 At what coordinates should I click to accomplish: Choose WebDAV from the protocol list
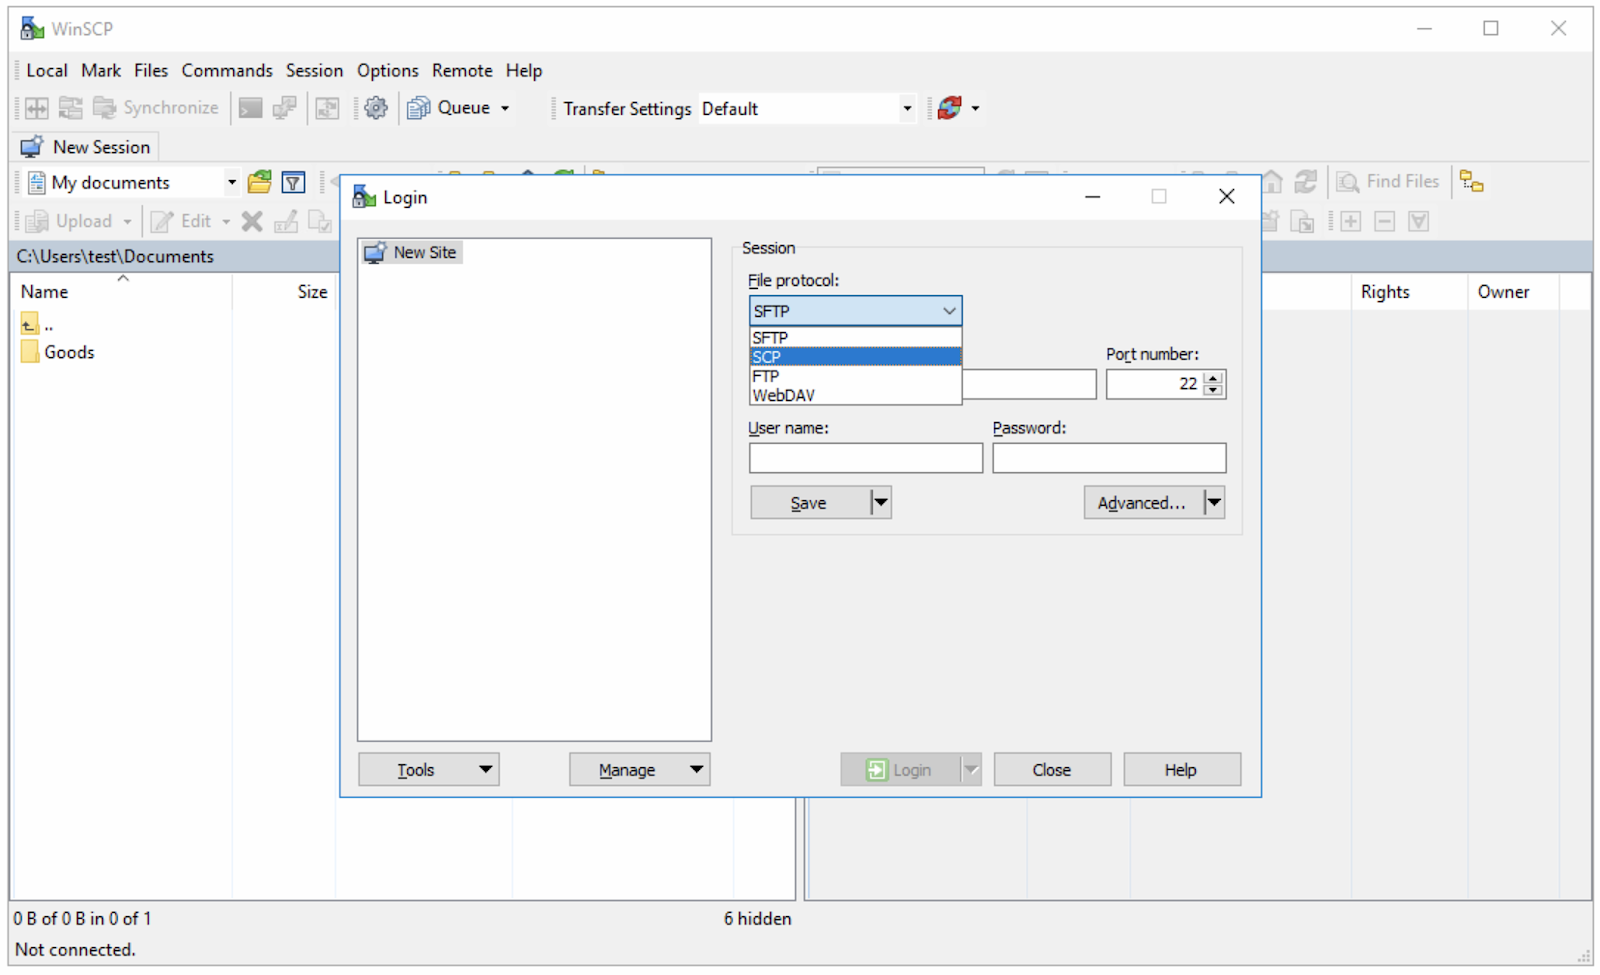click(x=855, y=395)
